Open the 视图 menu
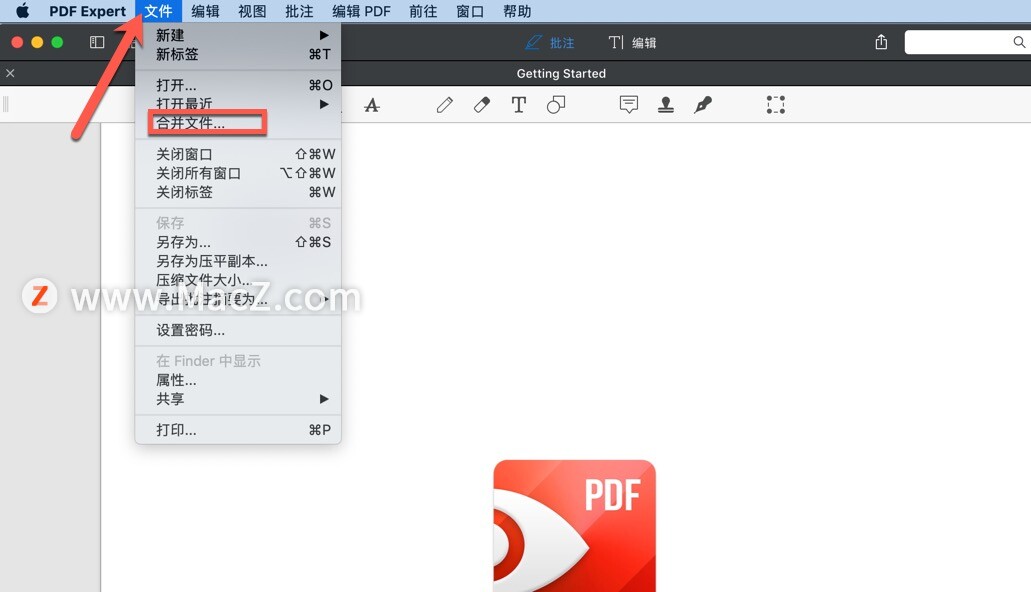This screenshot has height=592, width=1031. click(x=252, y=11)
